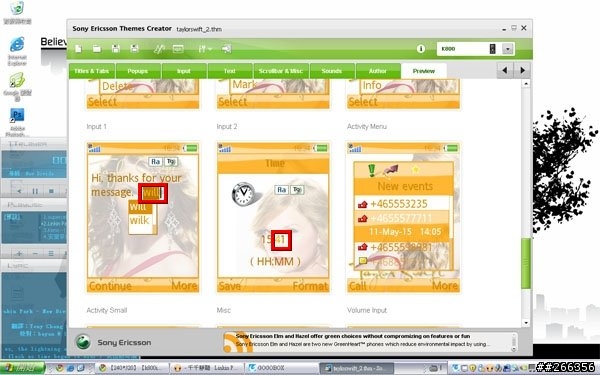Click the 'Activity Menu' label
This screenshot has width=600, height=375.
coord(367,127)
